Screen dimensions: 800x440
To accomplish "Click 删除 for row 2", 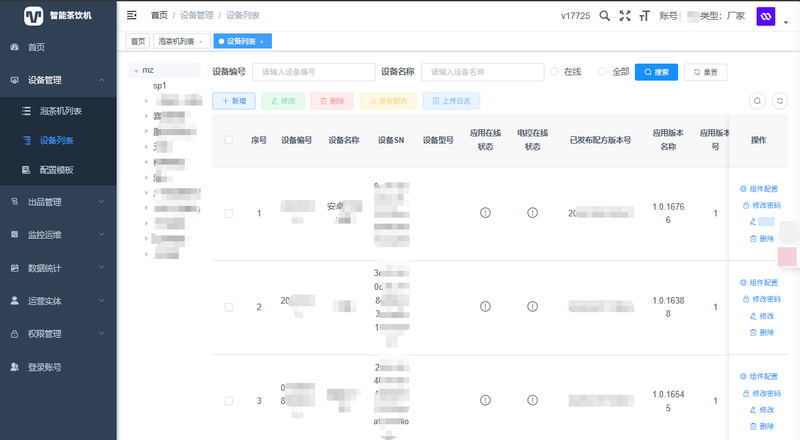I will pos(762,332).
